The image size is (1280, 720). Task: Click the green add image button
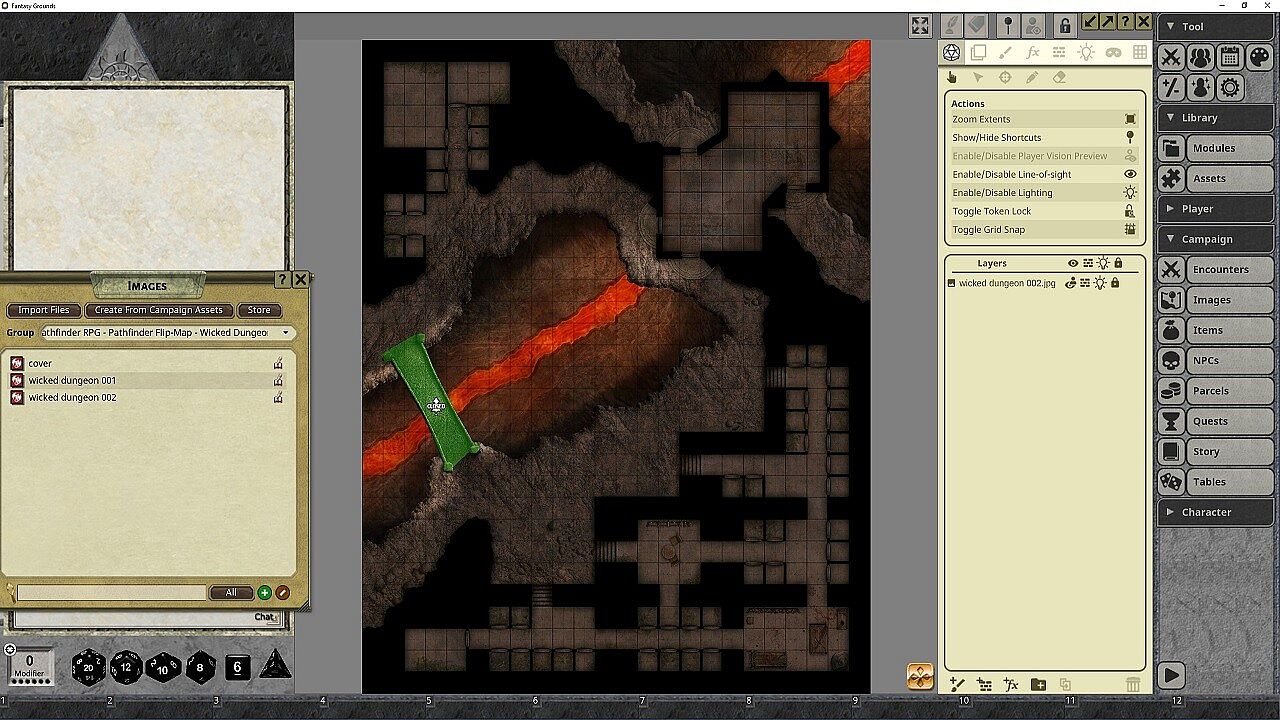click(x=265, y=593)
